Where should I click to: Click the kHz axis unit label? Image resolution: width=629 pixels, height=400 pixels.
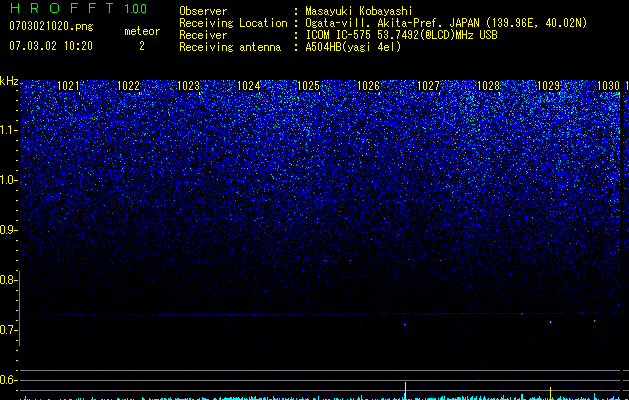click(9, 81)
